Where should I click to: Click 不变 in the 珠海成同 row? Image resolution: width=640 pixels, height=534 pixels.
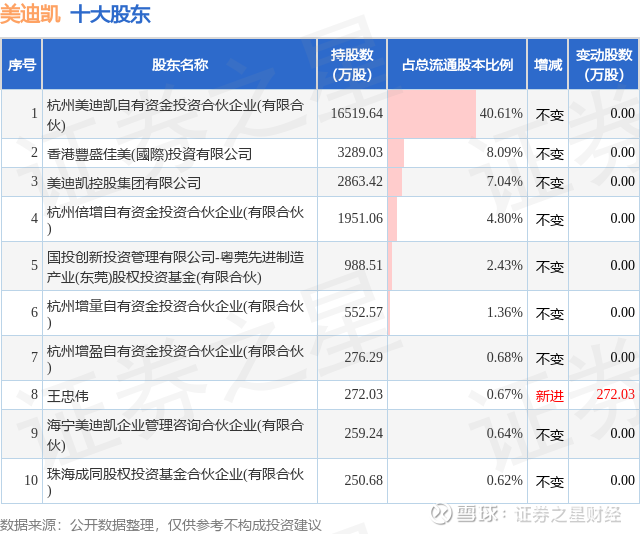point(549,481)
